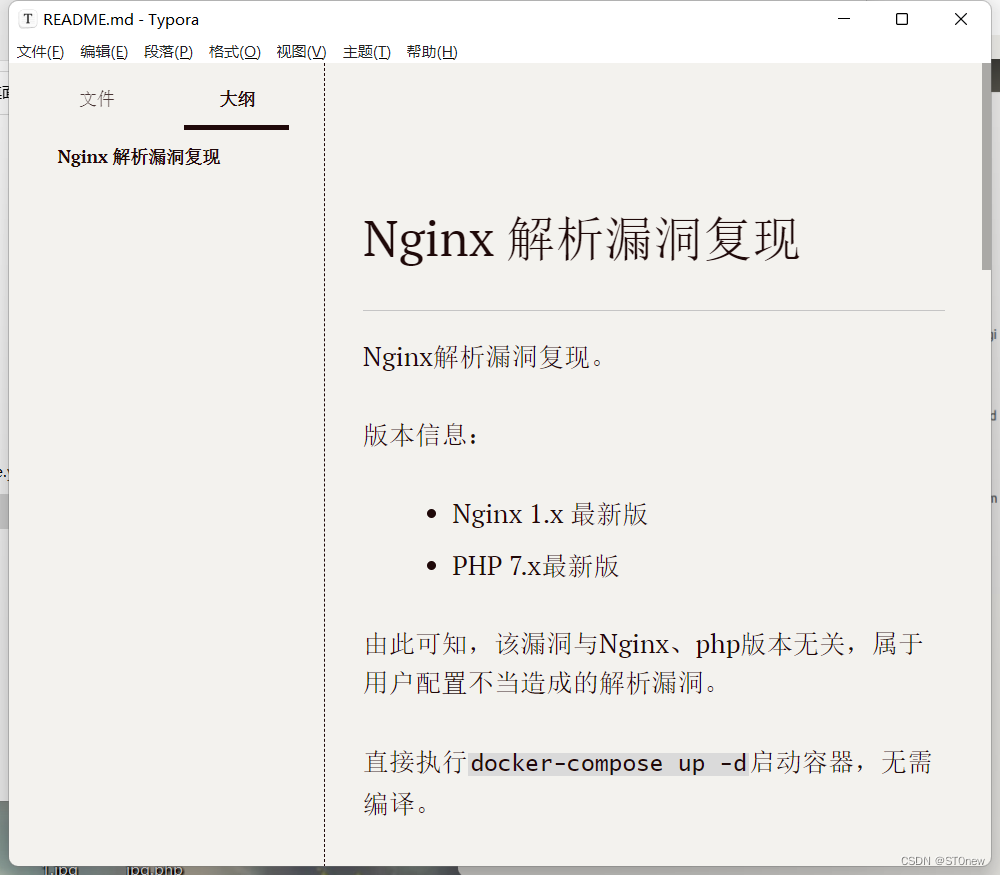Switch to the 文件 sidebar tab

point(97,99)
